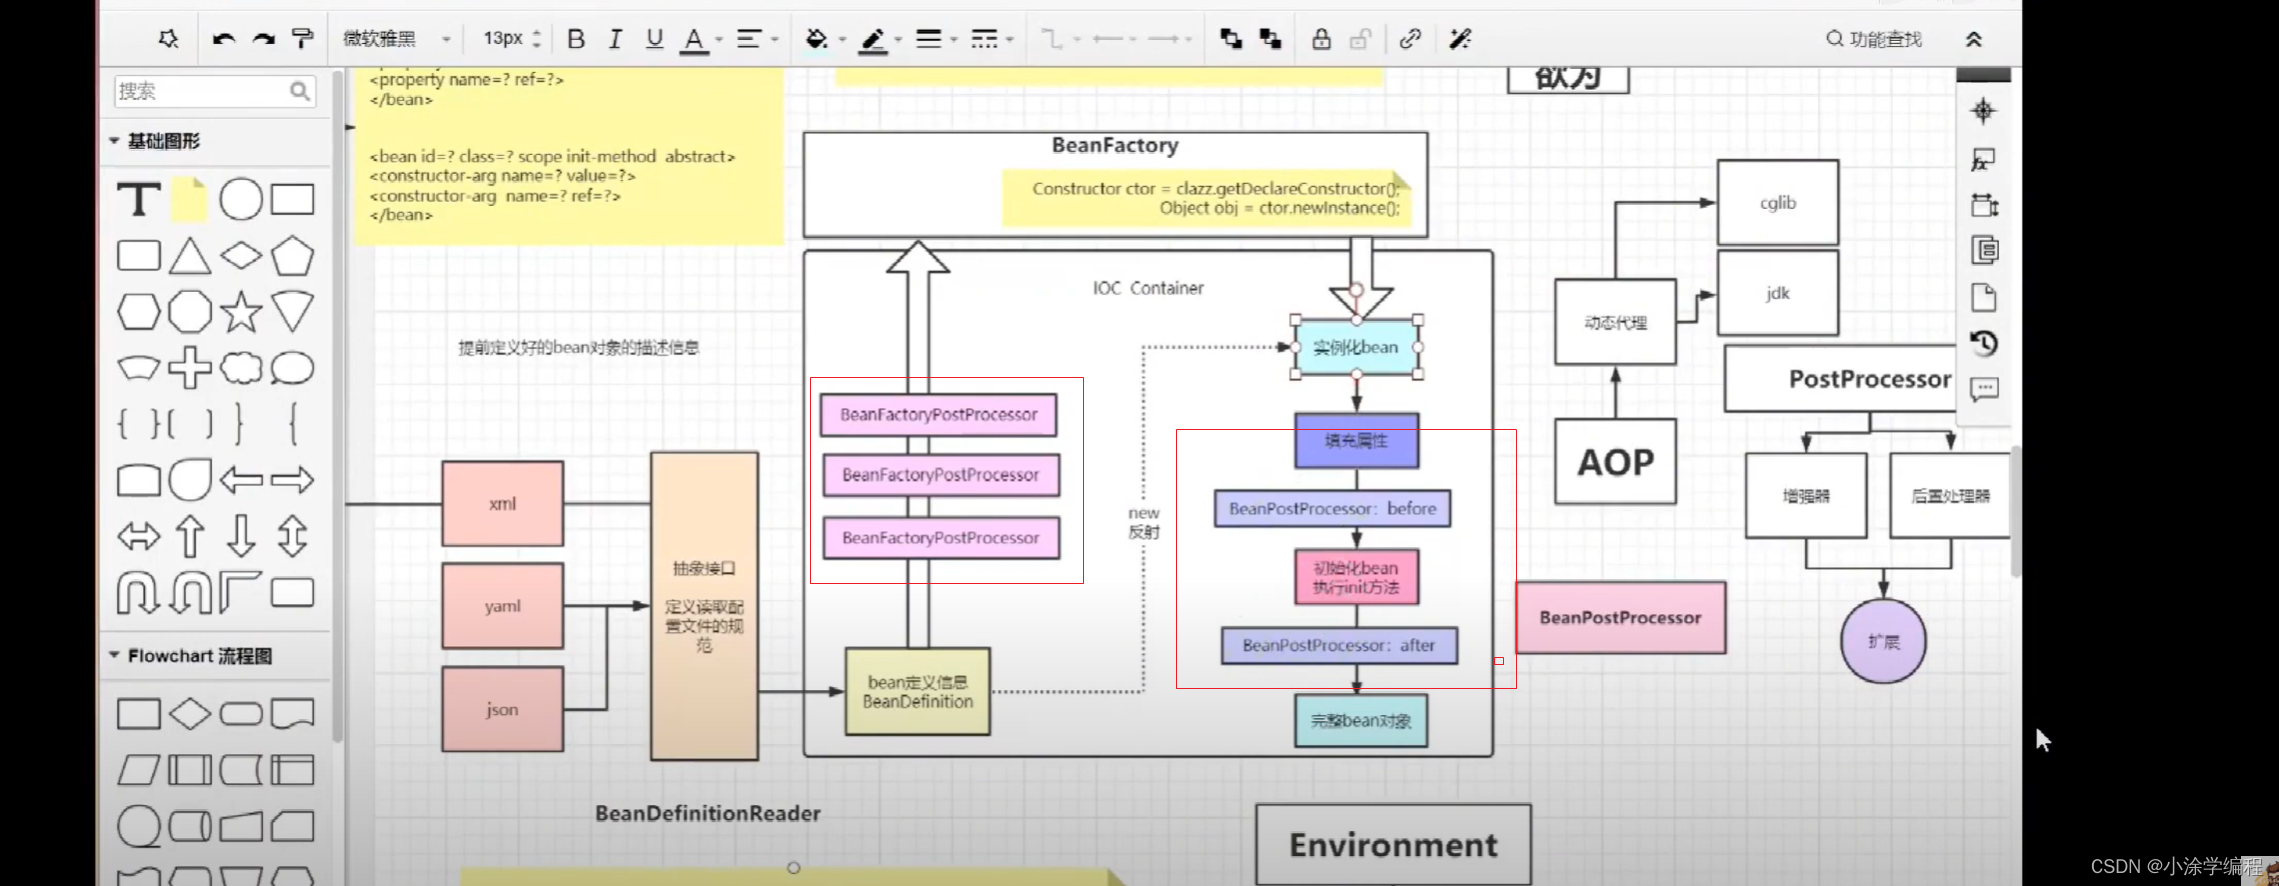
Task: Open the history clock panel
Action: coord(1984,343)
